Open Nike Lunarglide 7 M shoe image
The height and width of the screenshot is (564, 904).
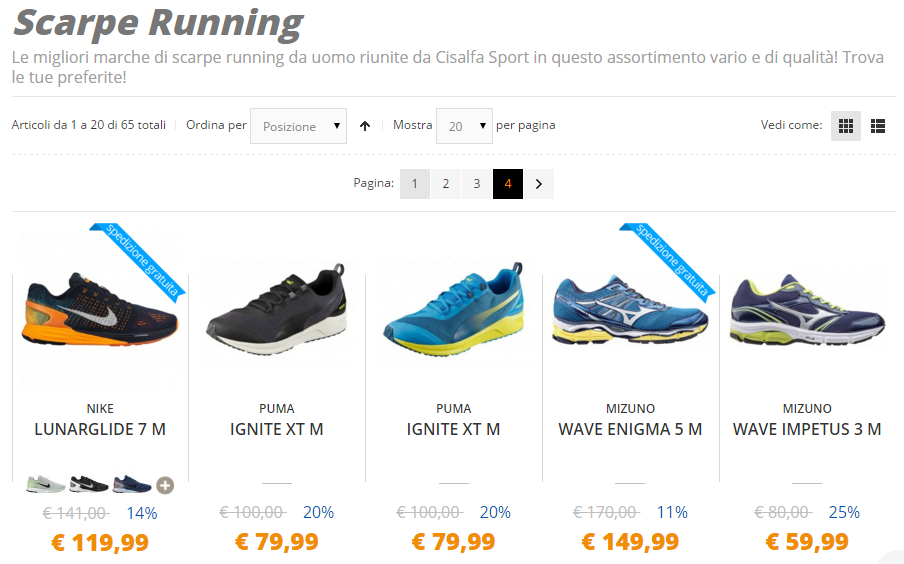click(x=100, y=309)
